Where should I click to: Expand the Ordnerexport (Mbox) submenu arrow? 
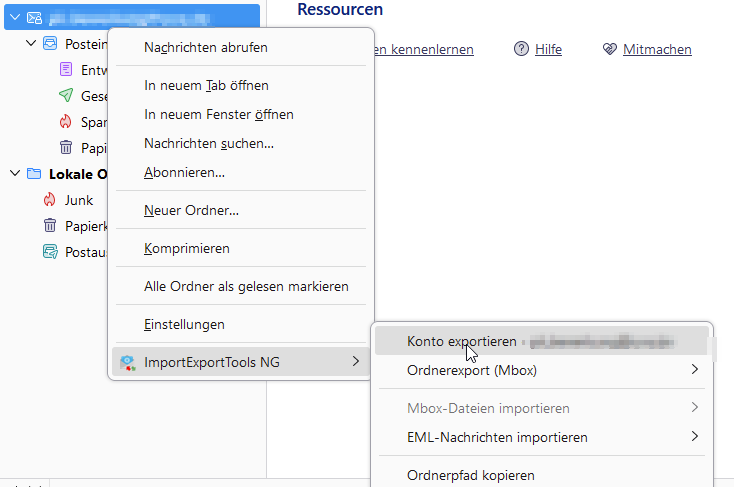[695, 370]
